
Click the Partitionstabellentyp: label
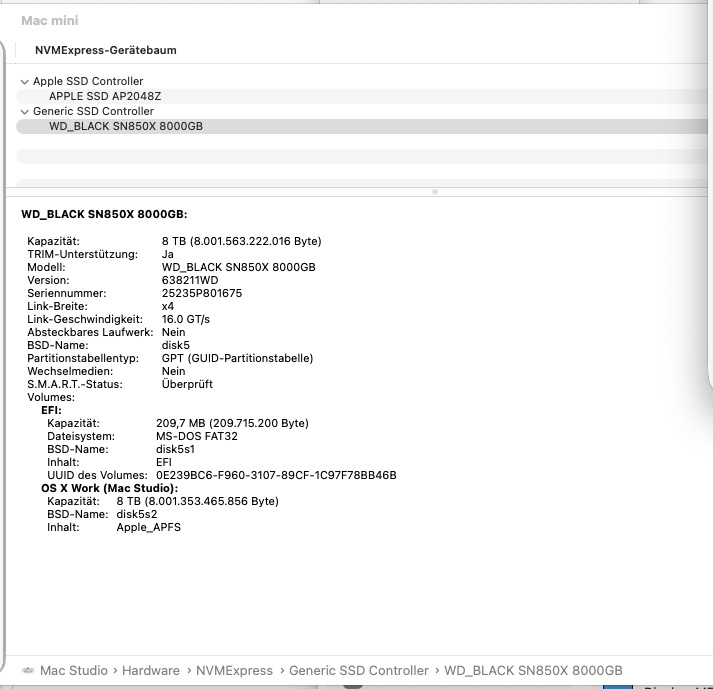coord(83,358)
